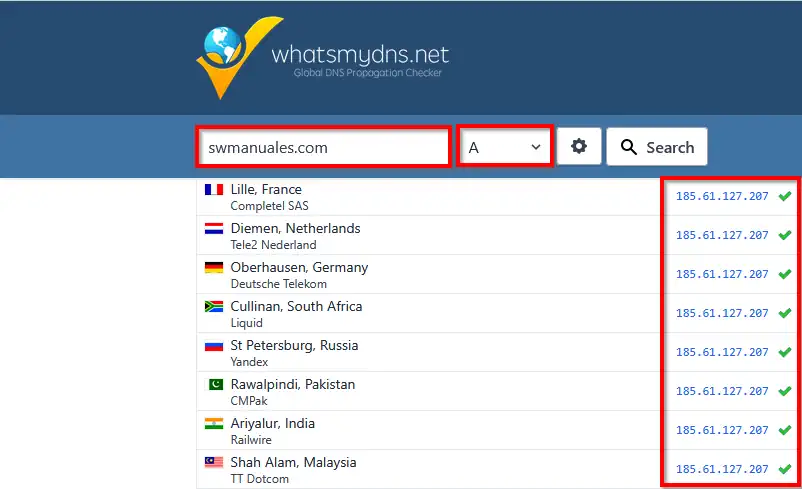
Task: Click the Search button
Action: click(x=657, y=147)
